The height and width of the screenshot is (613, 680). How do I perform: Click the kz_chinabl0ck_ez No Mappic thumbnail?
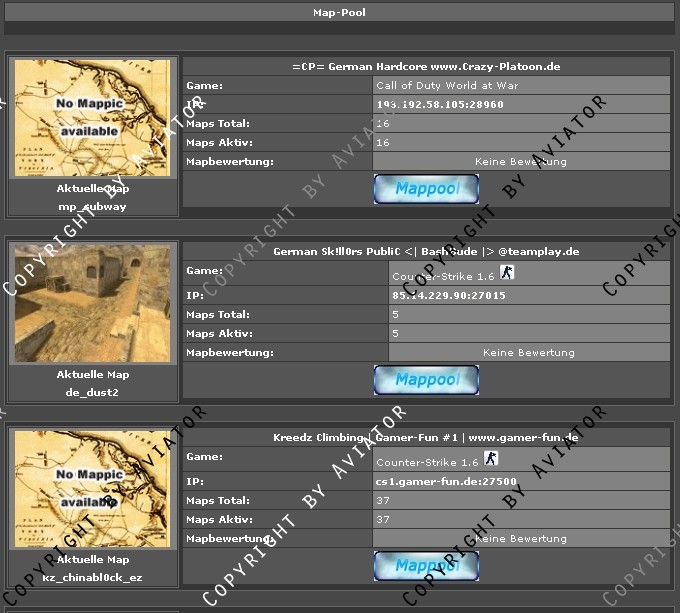[92, 489]
